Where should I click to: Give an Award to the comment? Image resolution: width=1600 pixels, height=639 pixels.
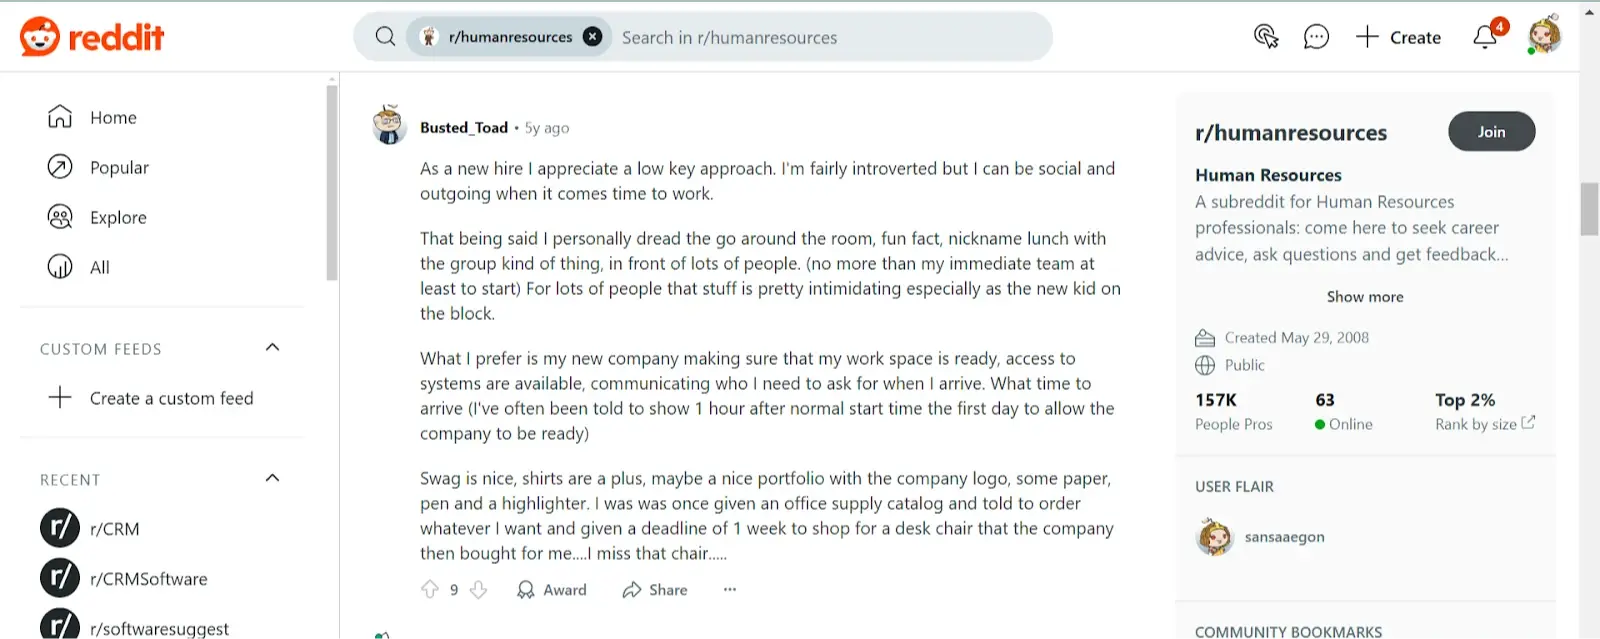click(551, 589)
